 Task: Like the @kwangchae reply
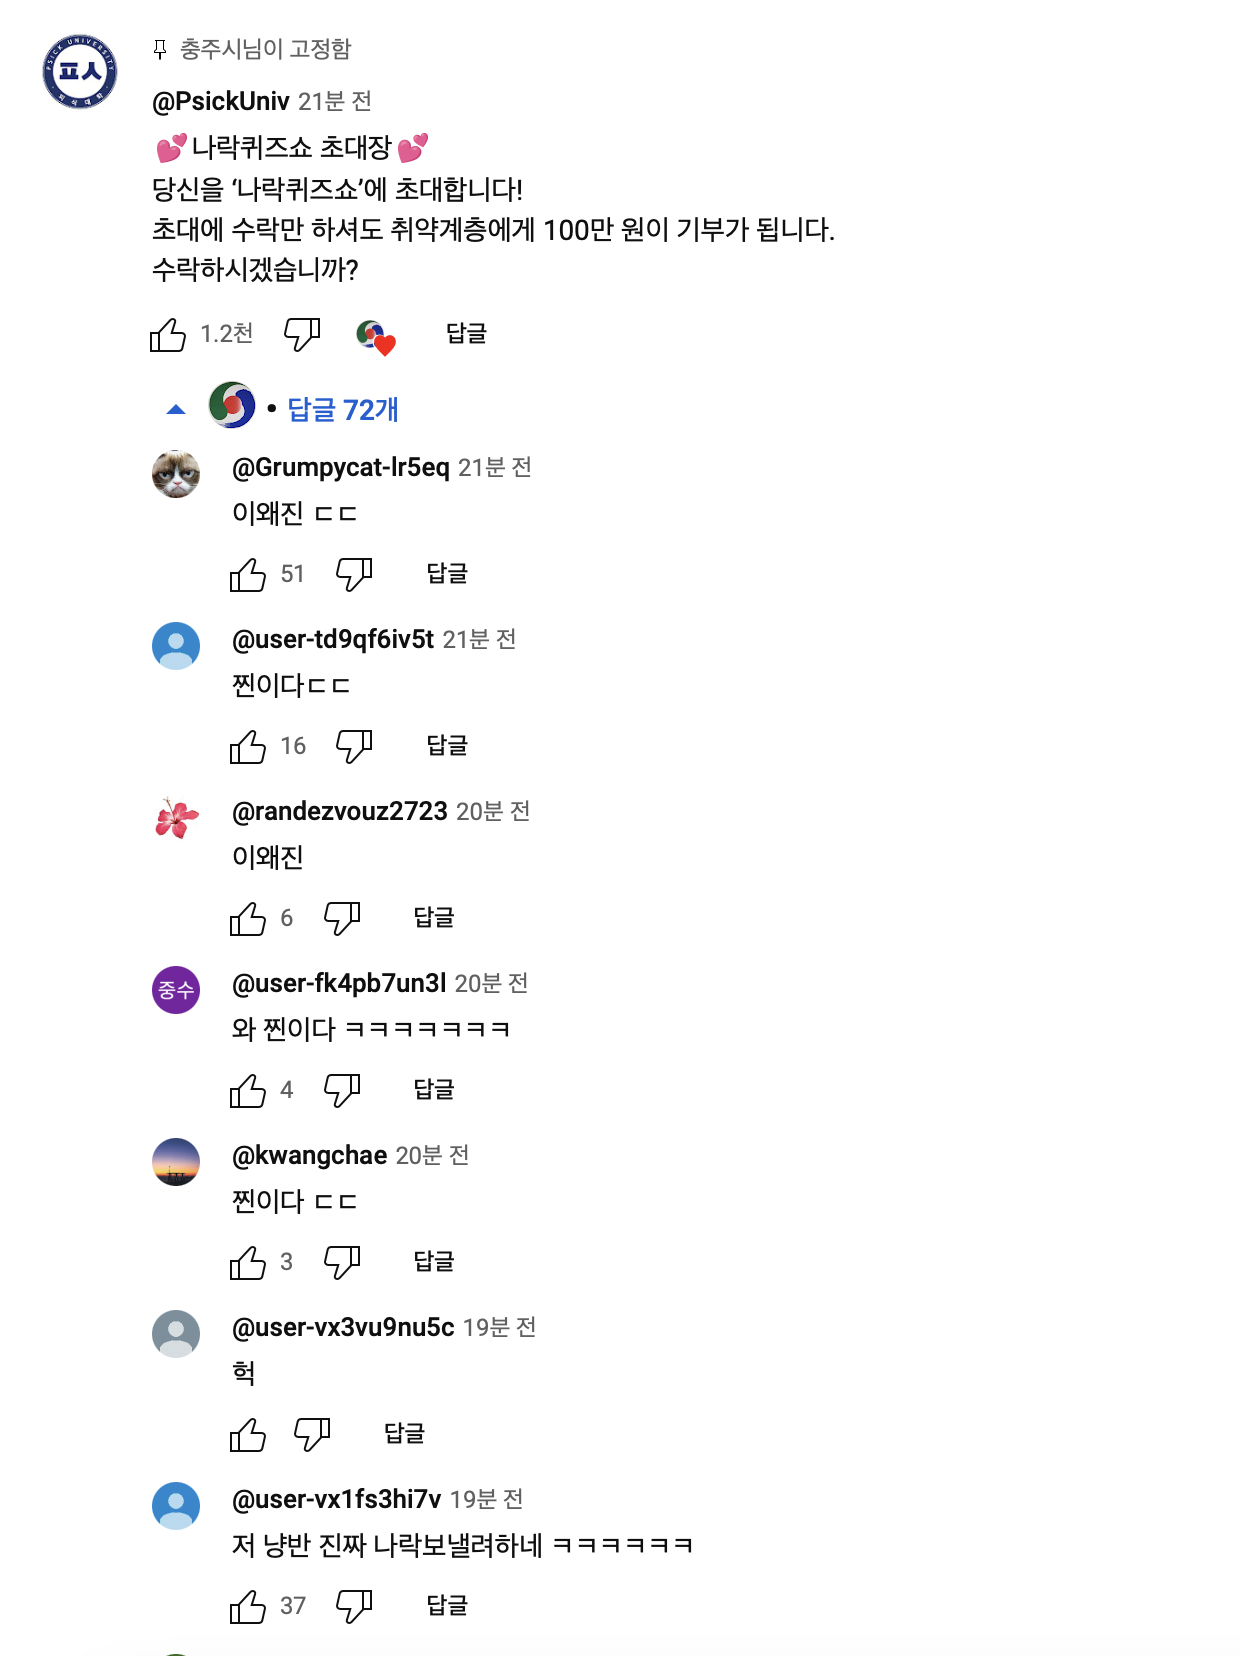(x=248, y=1263)
